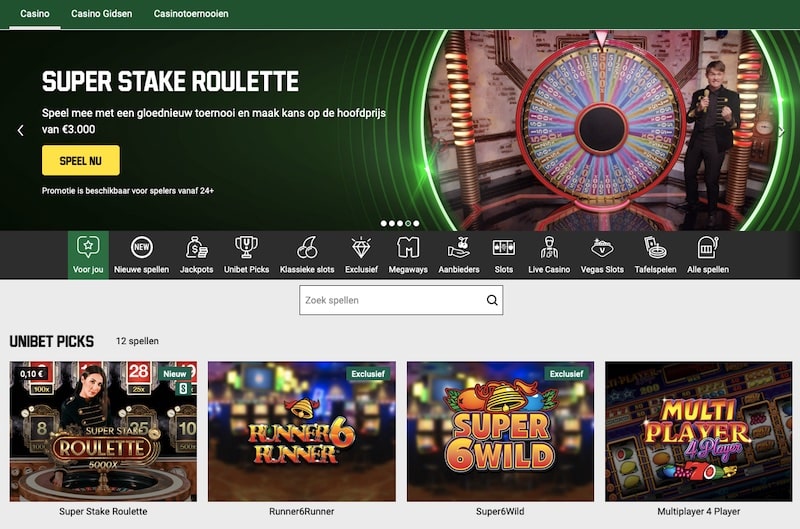This screenshot has width=800, height=529.
Task: Select the second banner carousel dot
Action: pyautogui.click(x=392, y=223)
